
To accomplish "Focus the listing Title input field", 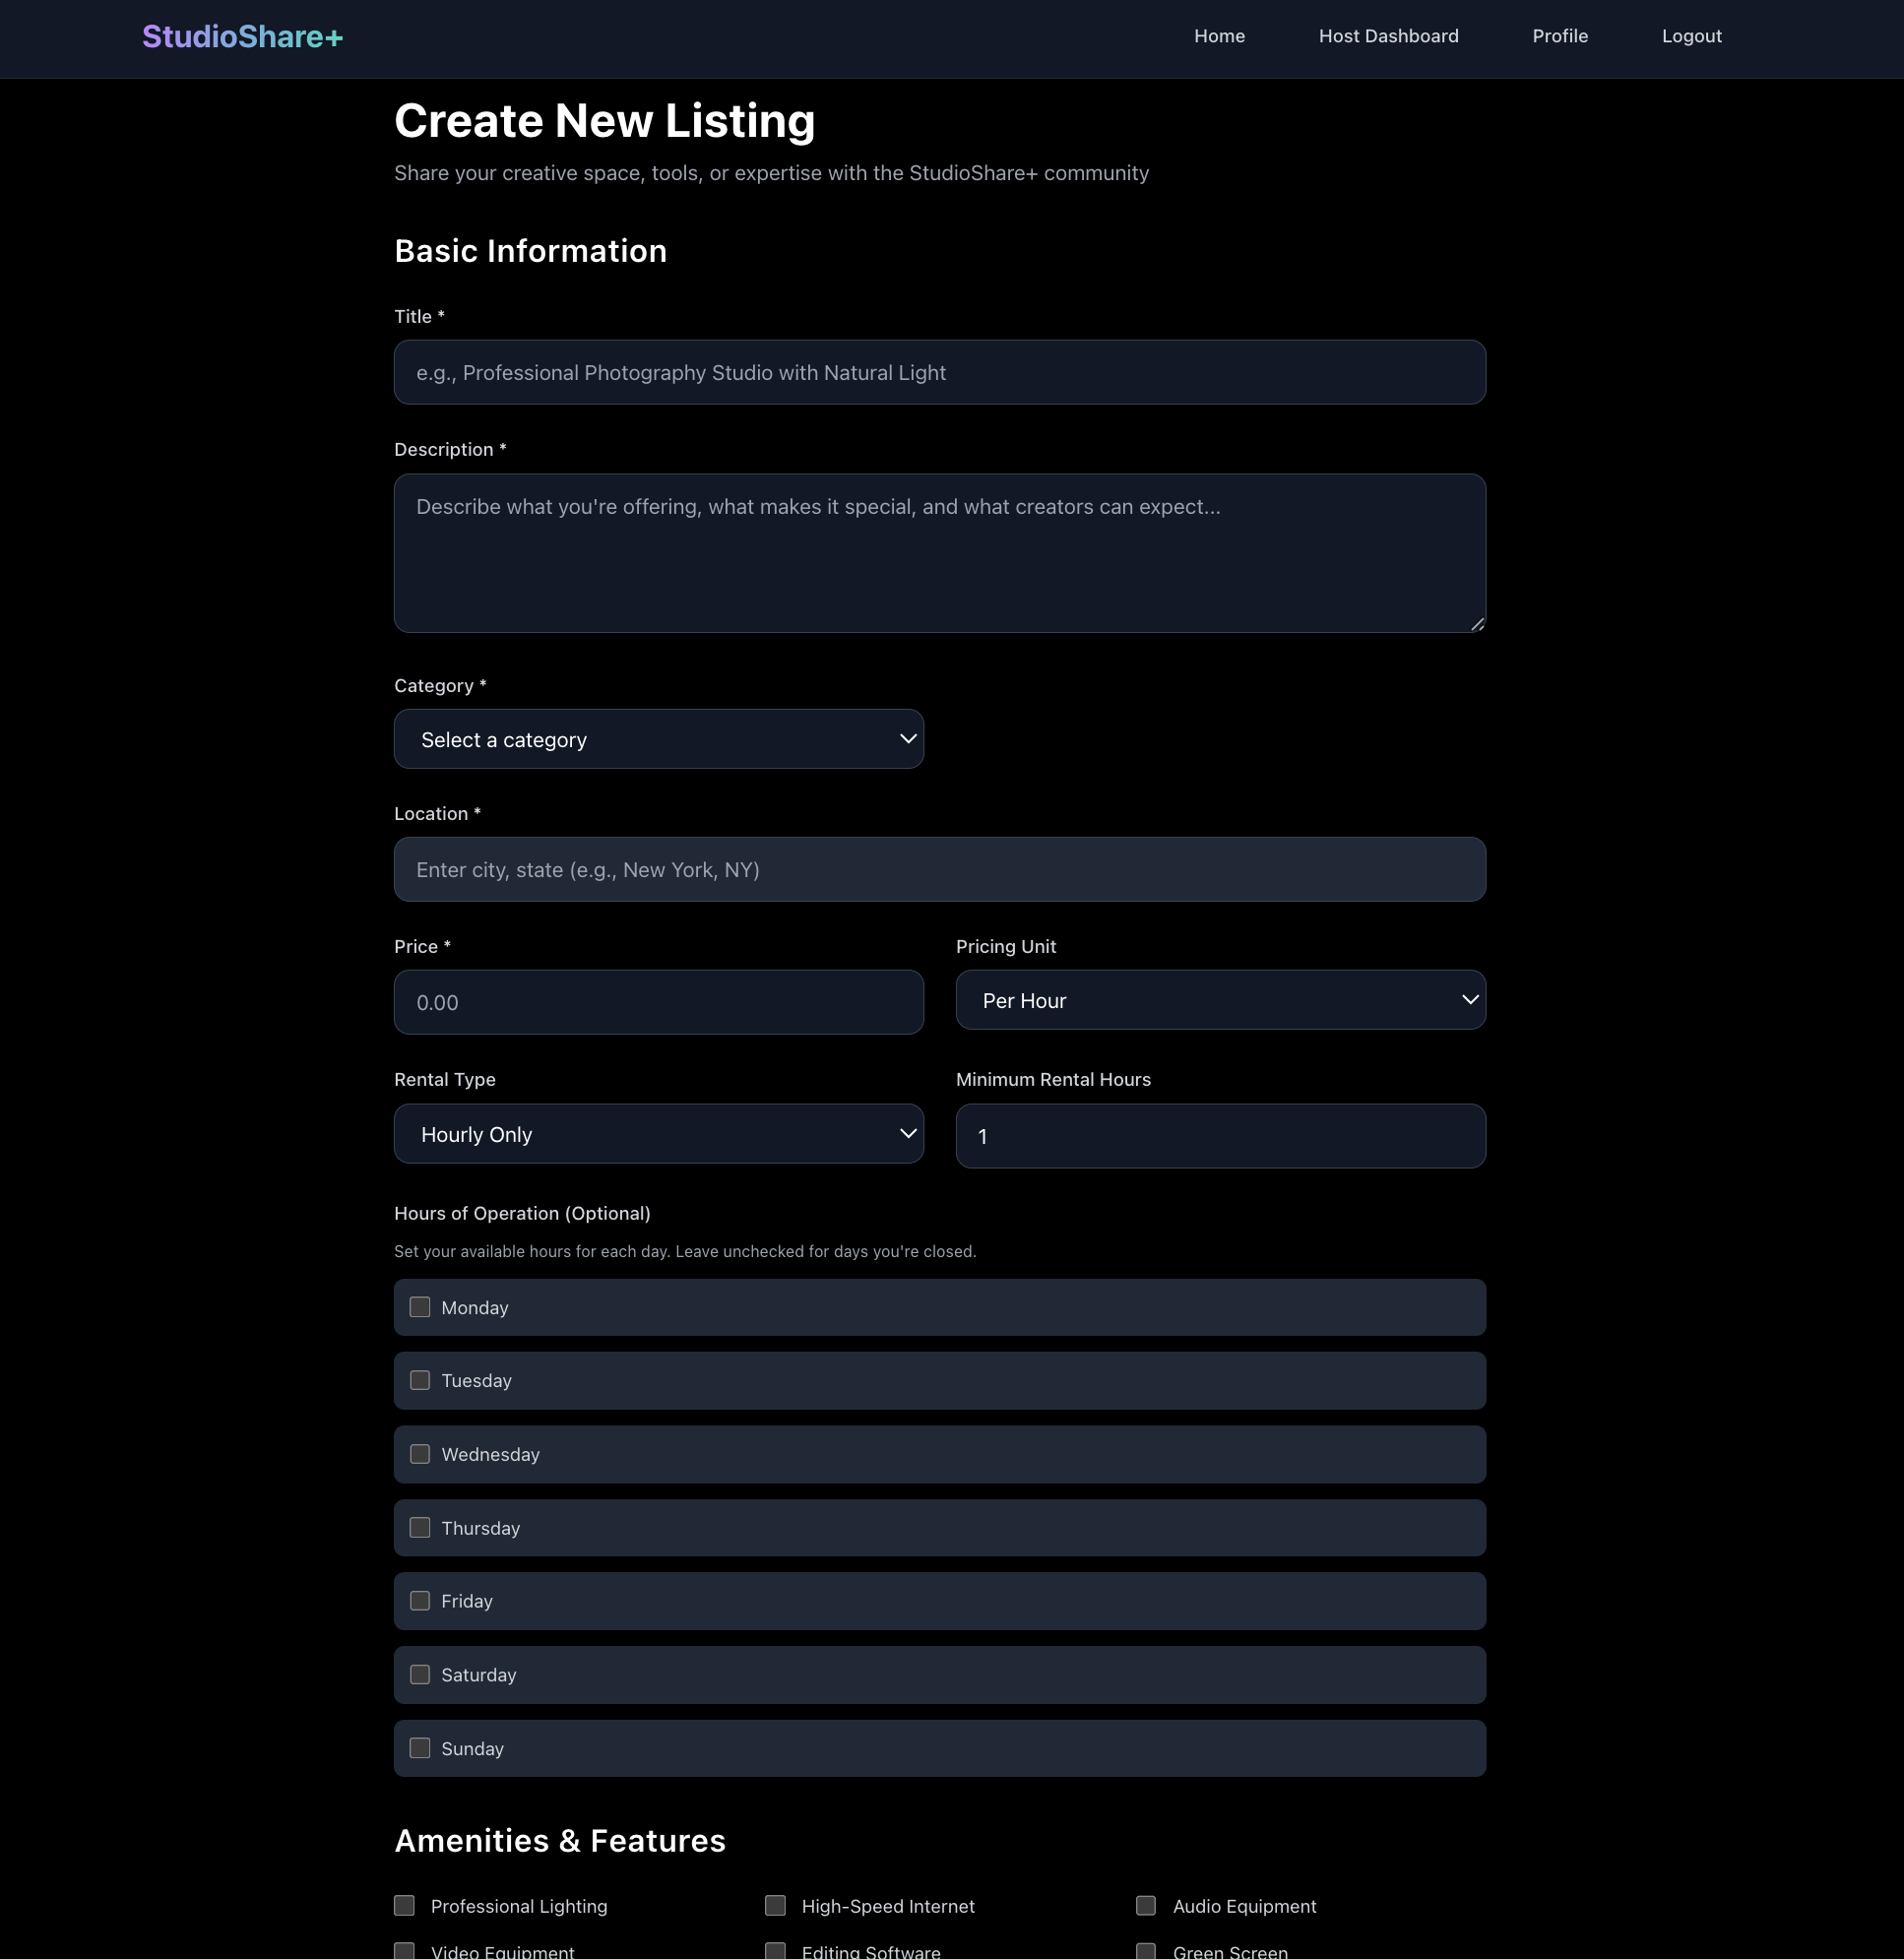I will click(938, 372).
